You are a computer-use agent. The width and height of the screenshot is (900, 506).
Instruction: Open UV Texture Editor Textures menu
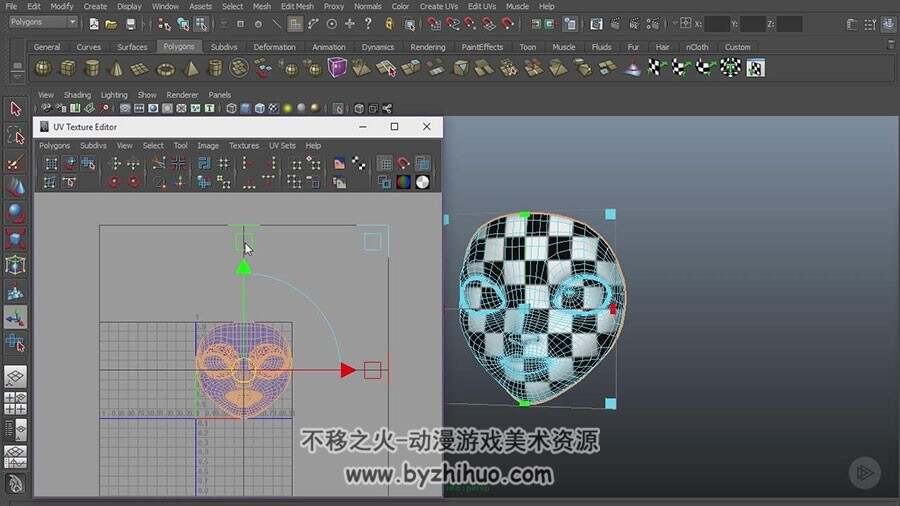pos(244,146)
